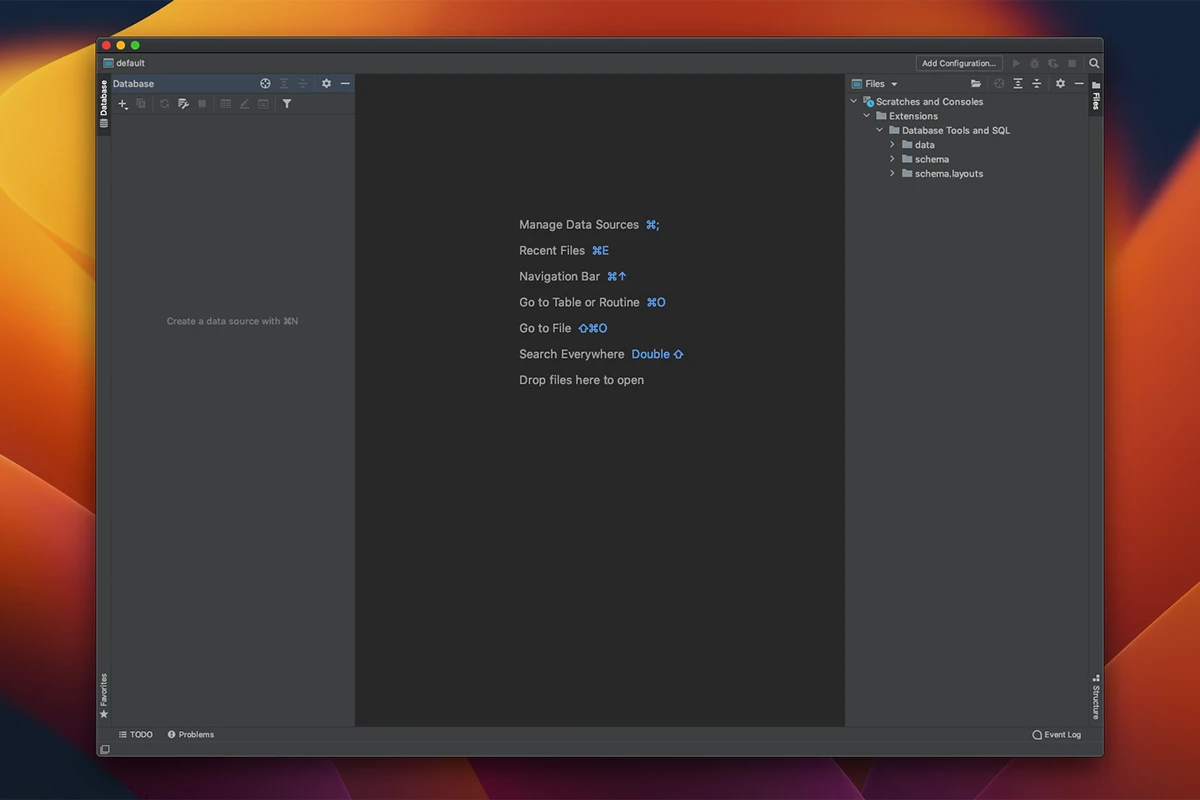Click Open folder icon in Files panel
This screenshot has width=1200, height=800.
976,84
